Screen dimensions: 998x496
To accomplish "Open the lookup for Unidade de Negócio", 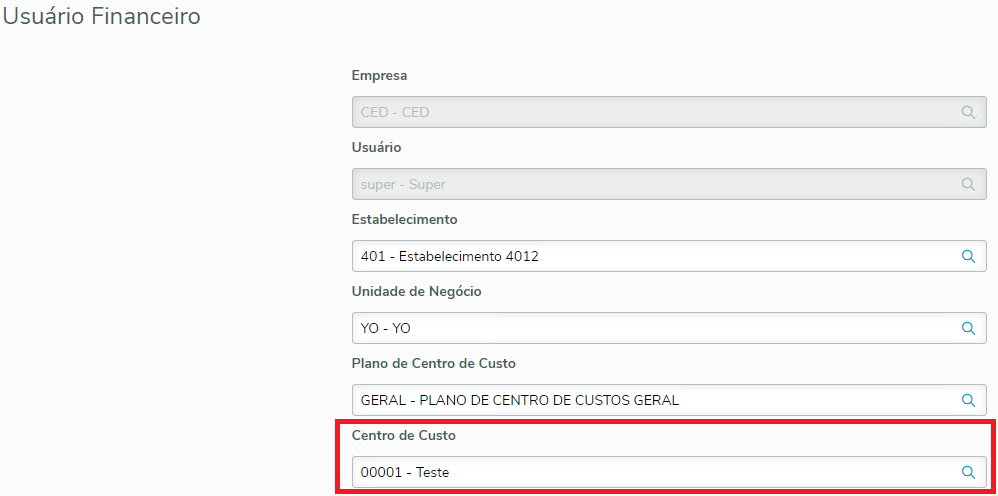I will click(968, 329).
